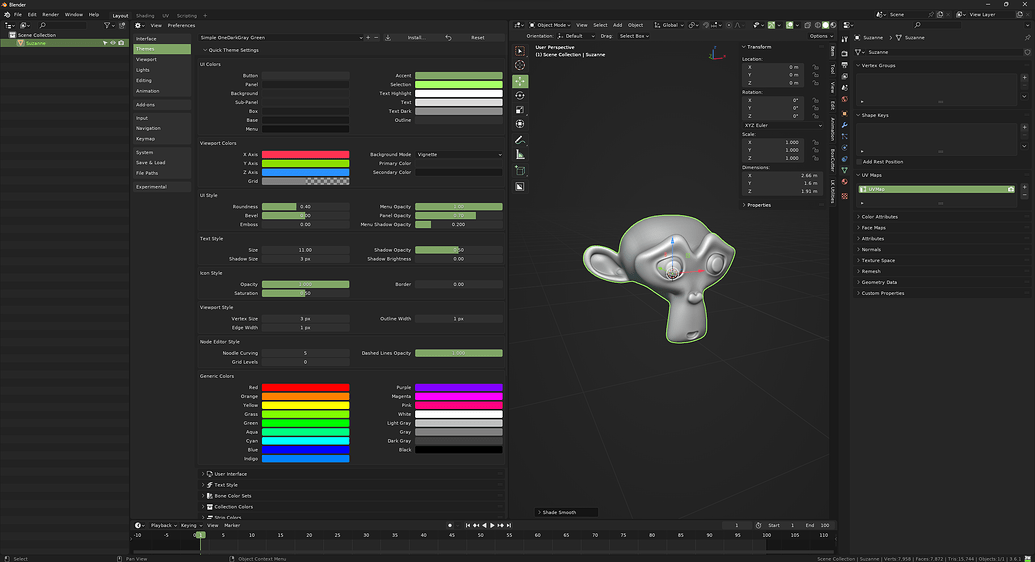Click the Shade Smooth operator panel

click(x=566, y=512)
